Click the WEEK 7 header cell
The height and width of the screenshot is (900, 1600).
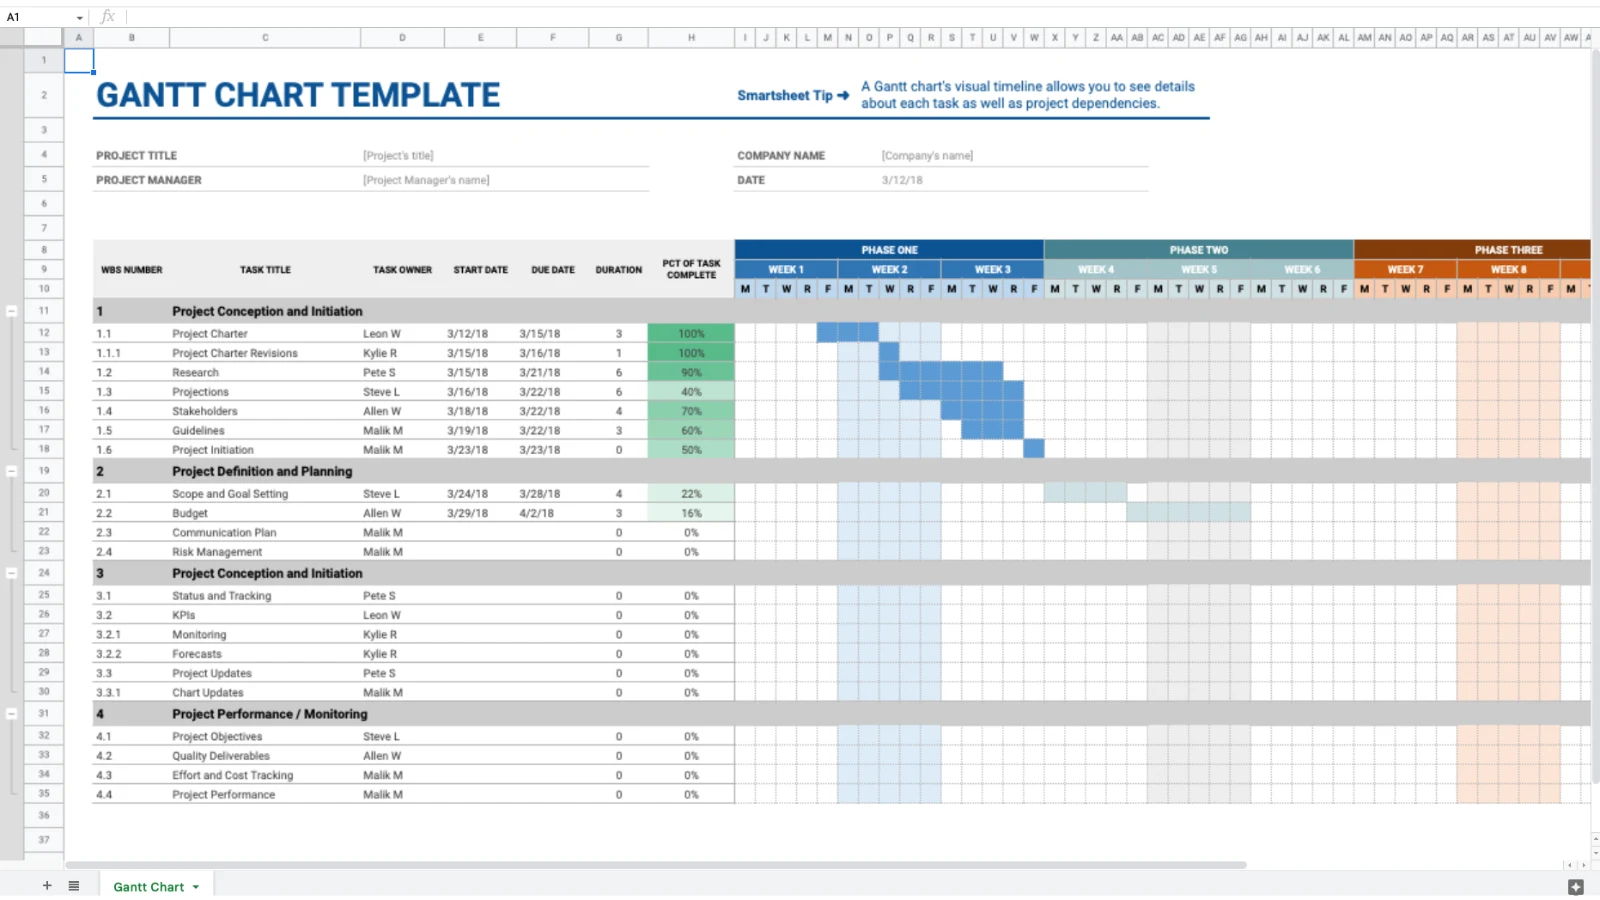(1405, 270)
